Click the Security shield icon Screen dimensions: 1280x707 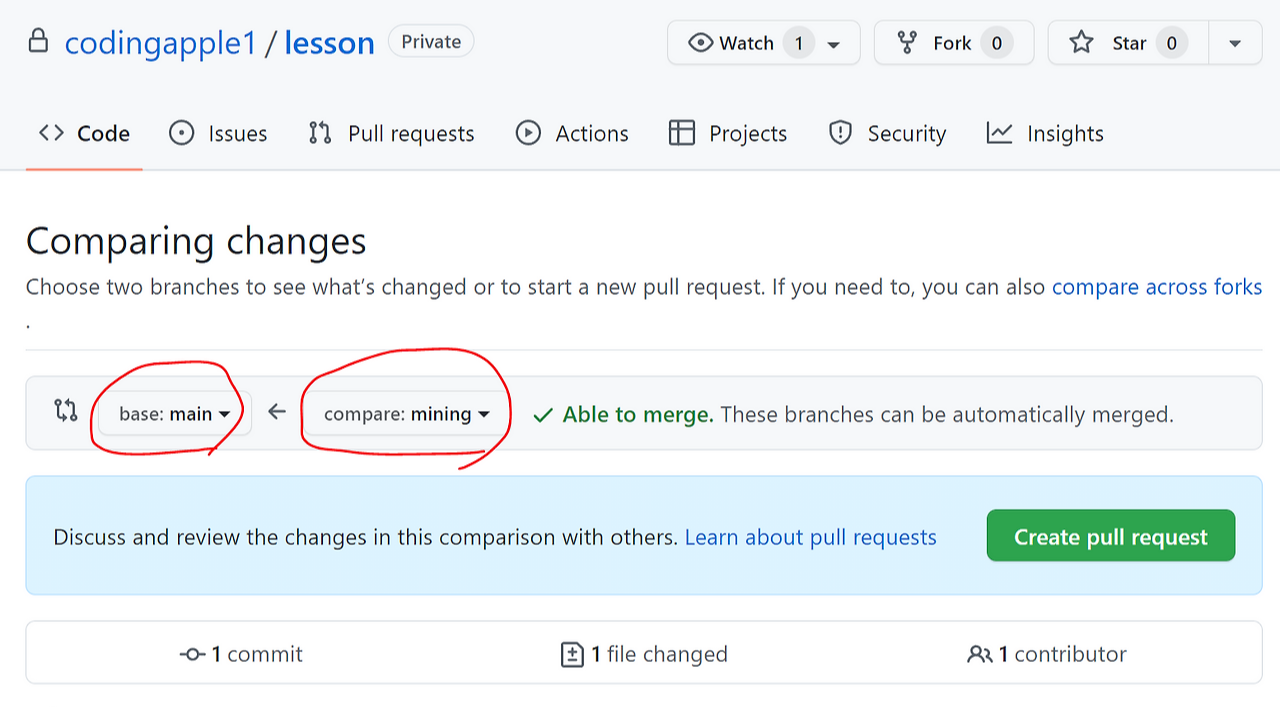pyautogui.click(x=841, y=133)
